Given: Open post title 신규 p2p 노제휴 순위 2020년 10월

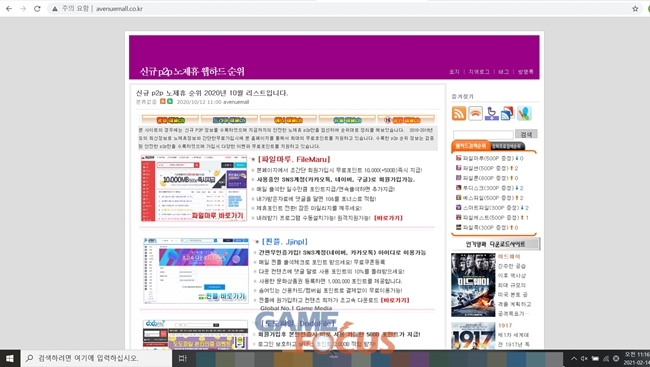Looking at the screenshot, I should 212,93.
